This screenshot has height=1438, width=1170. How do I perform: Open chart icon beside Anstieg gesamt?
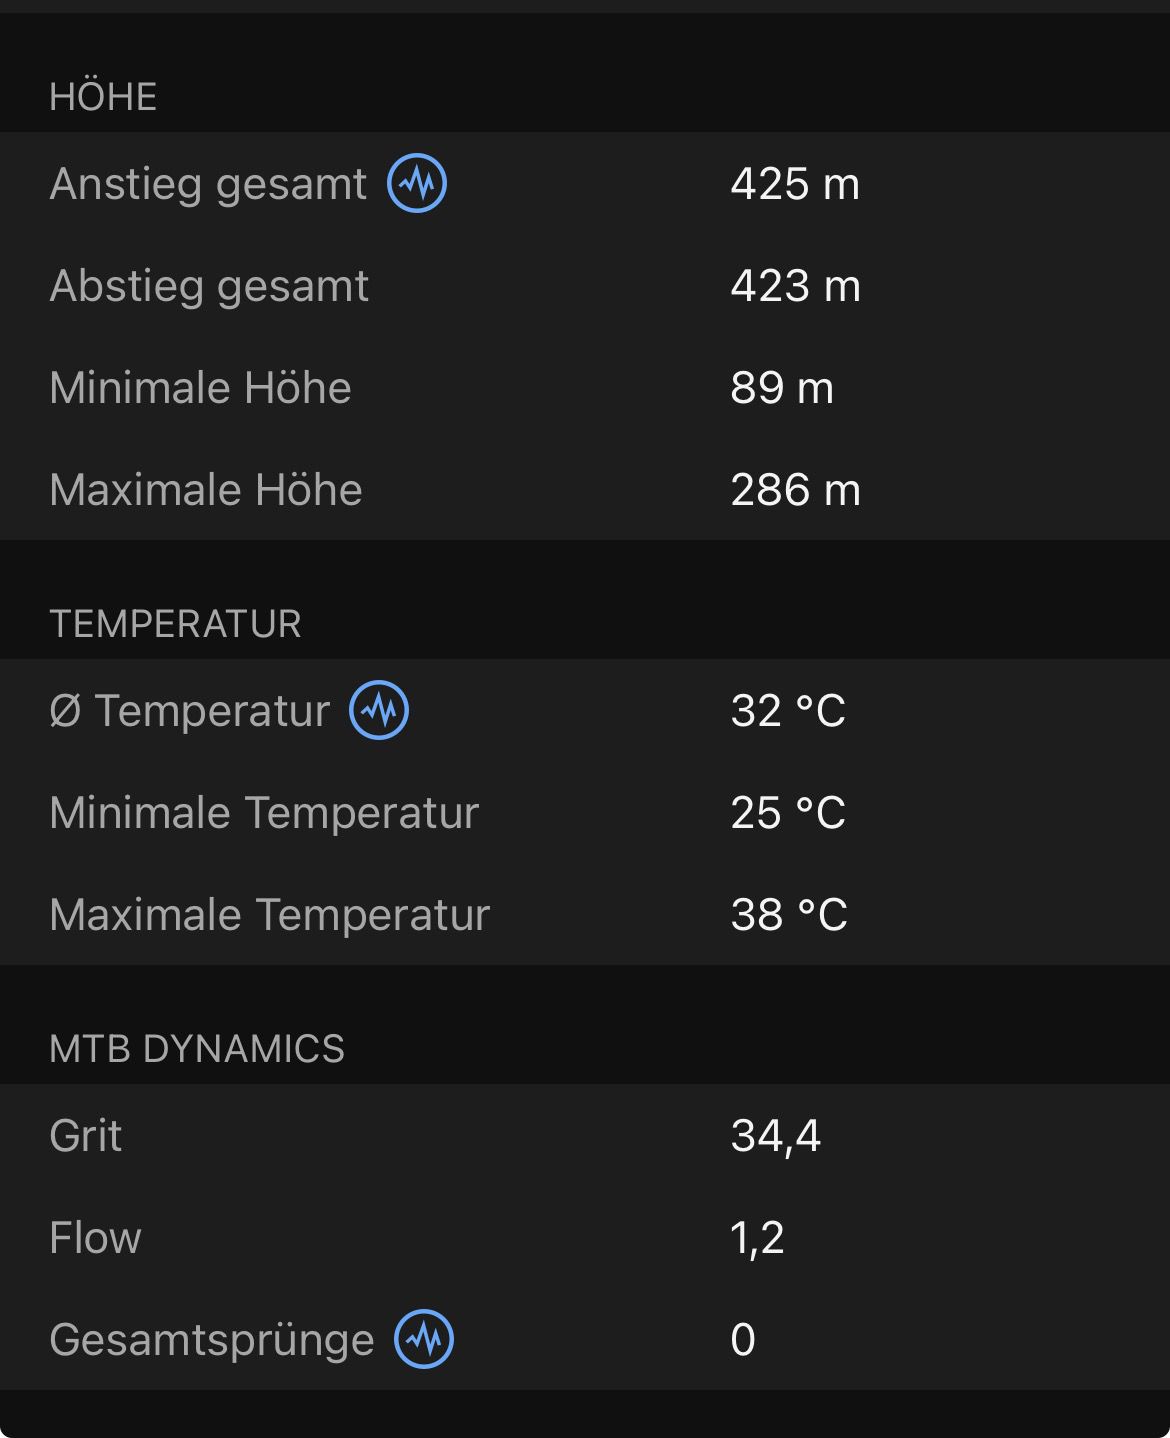coord(417,183)
